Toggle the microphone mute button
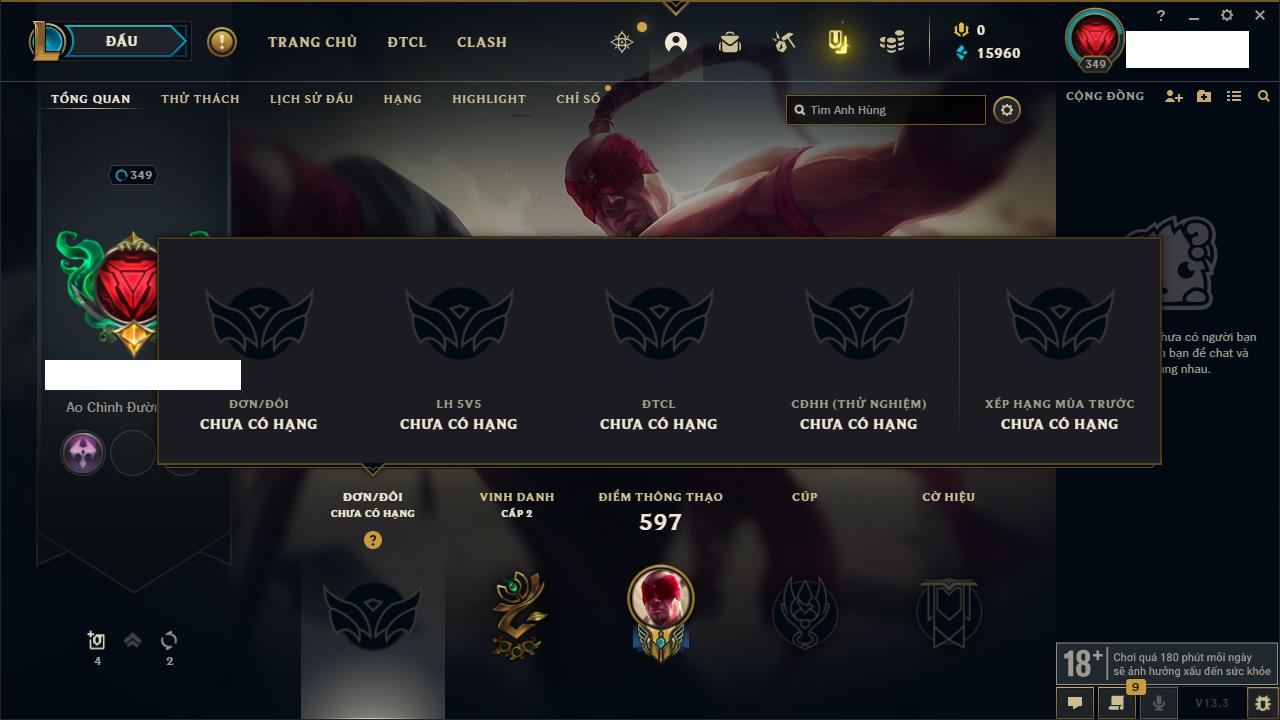1280x720 pixels. pos(1159,703)
